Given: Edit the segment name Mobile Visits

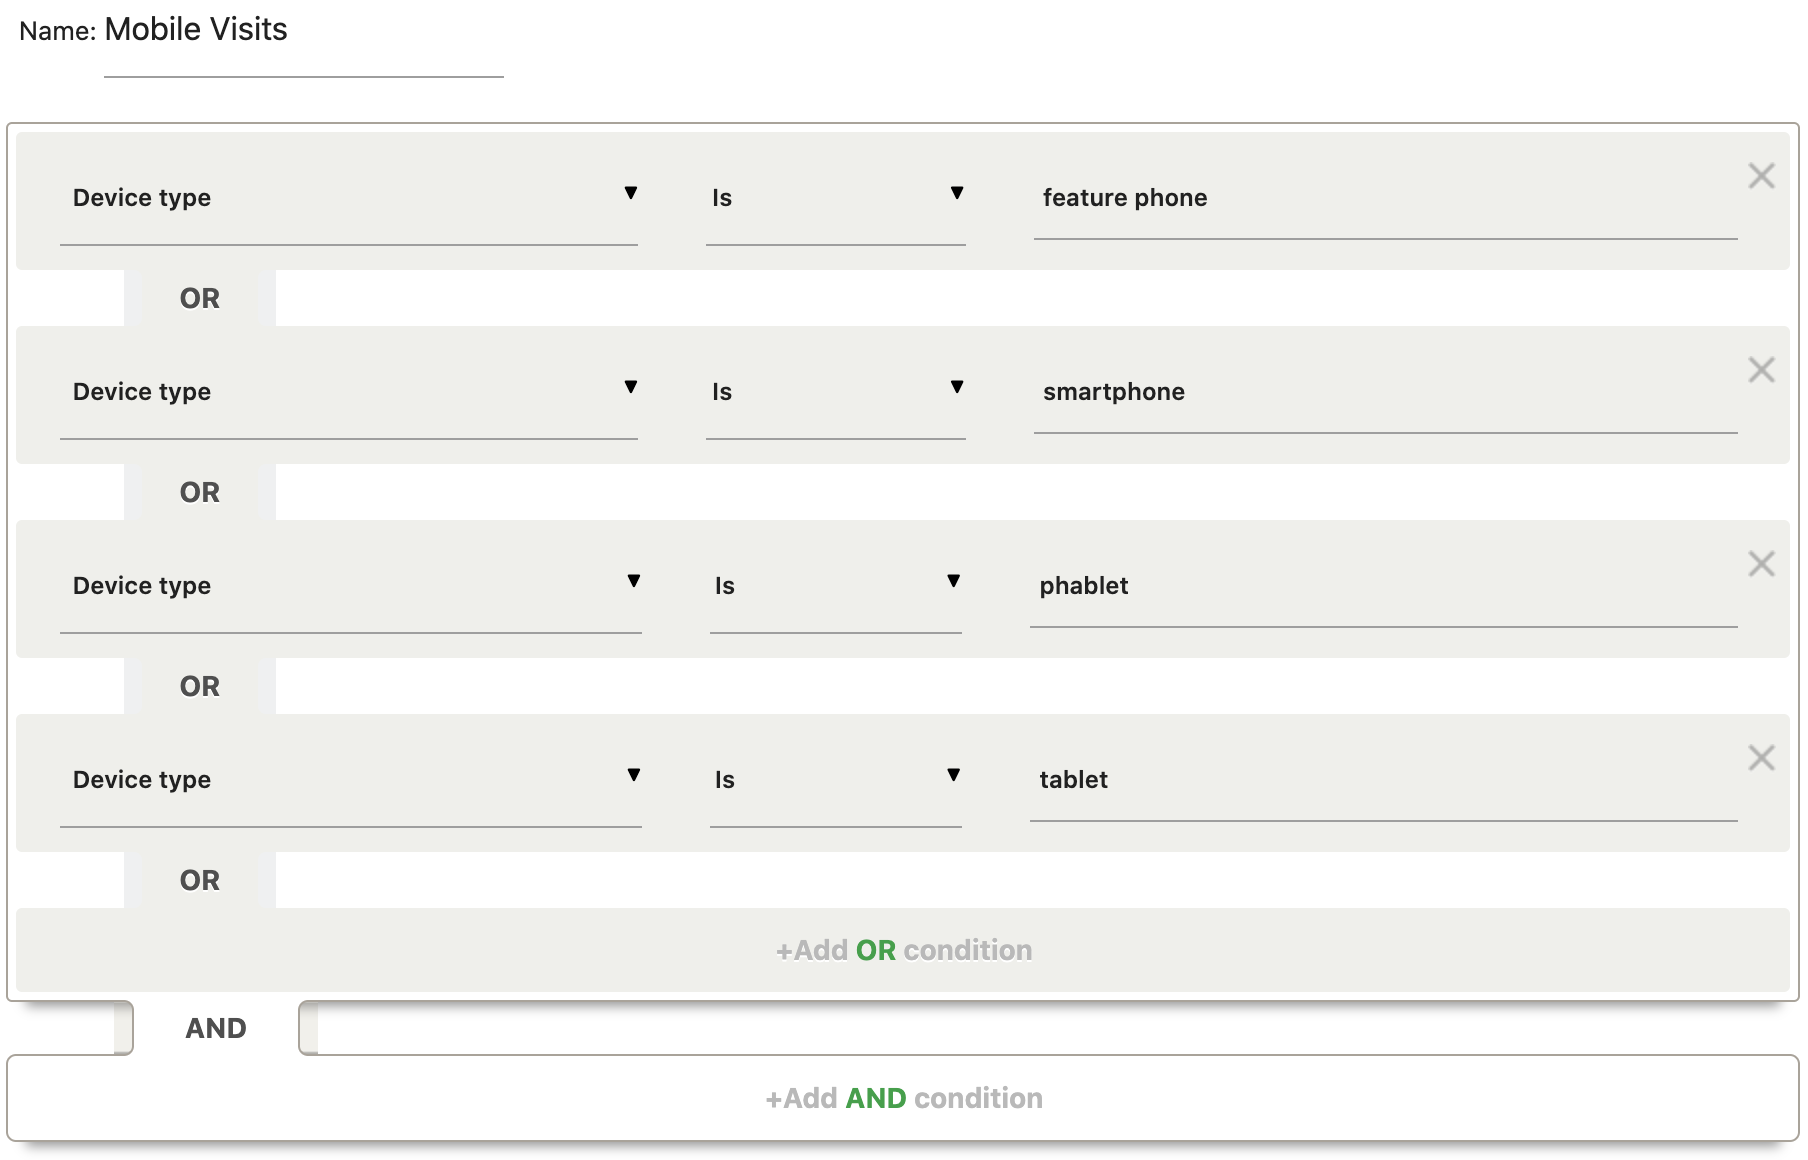Looking at the screenshot, I should click(x=302, y=32).
